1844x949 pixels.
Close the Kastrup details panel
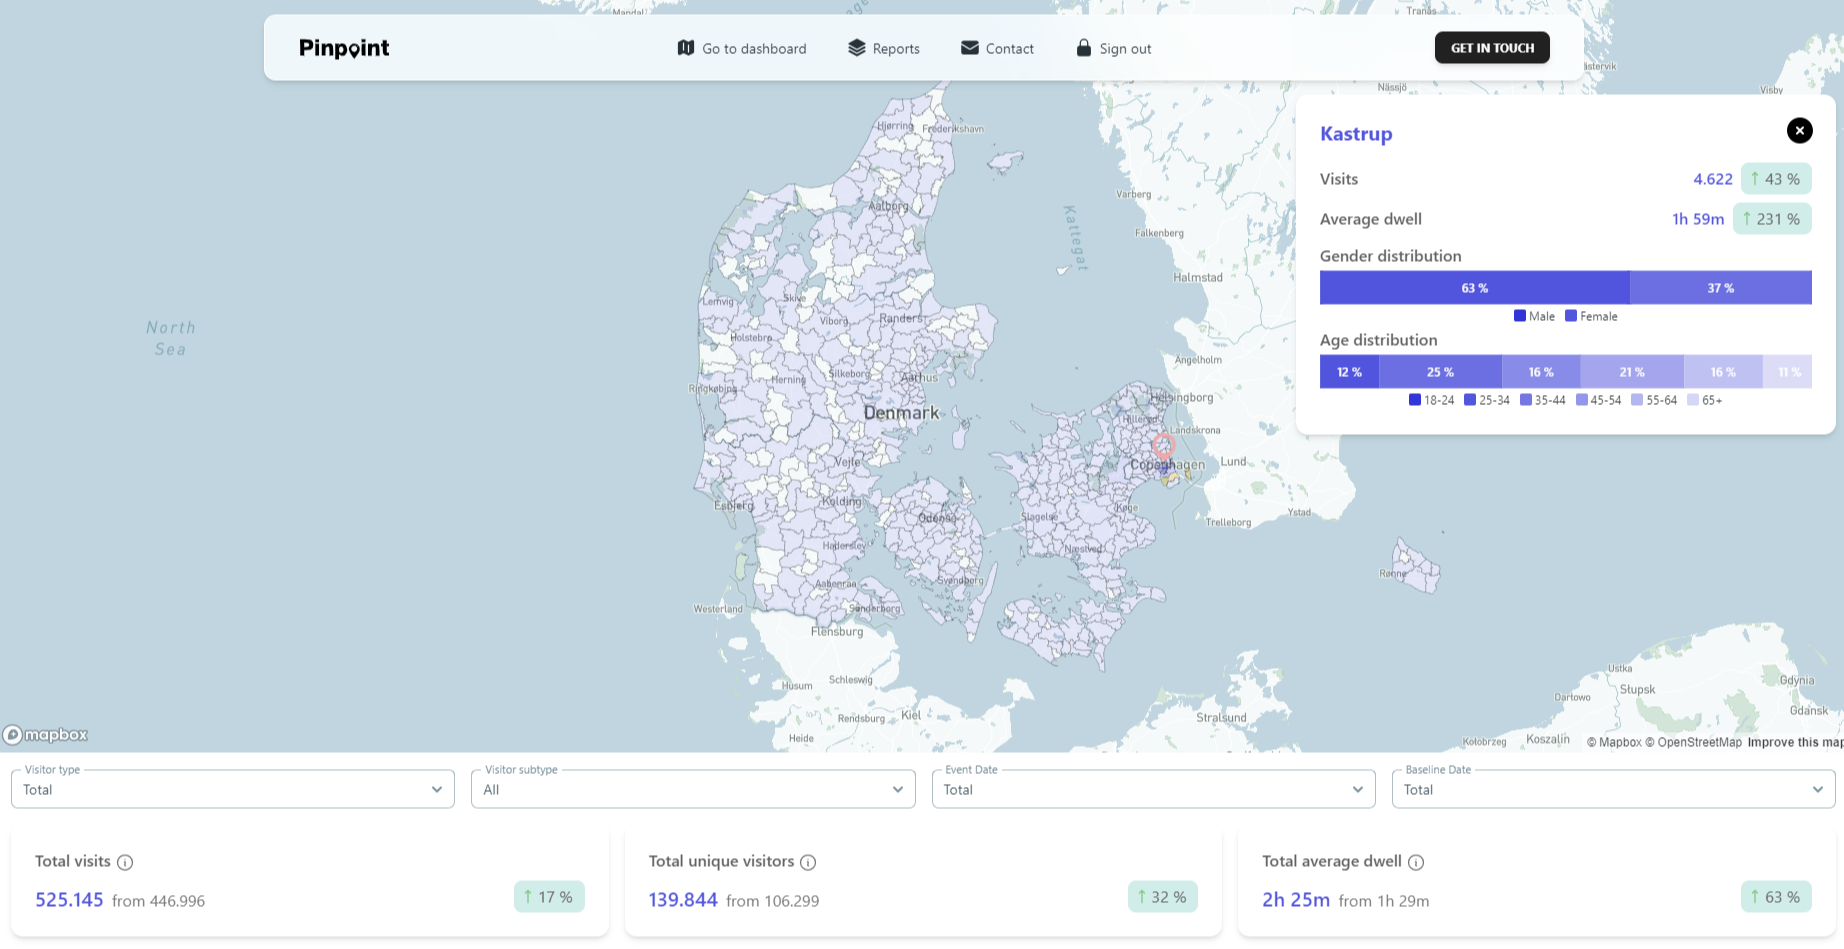point(1799,131)
